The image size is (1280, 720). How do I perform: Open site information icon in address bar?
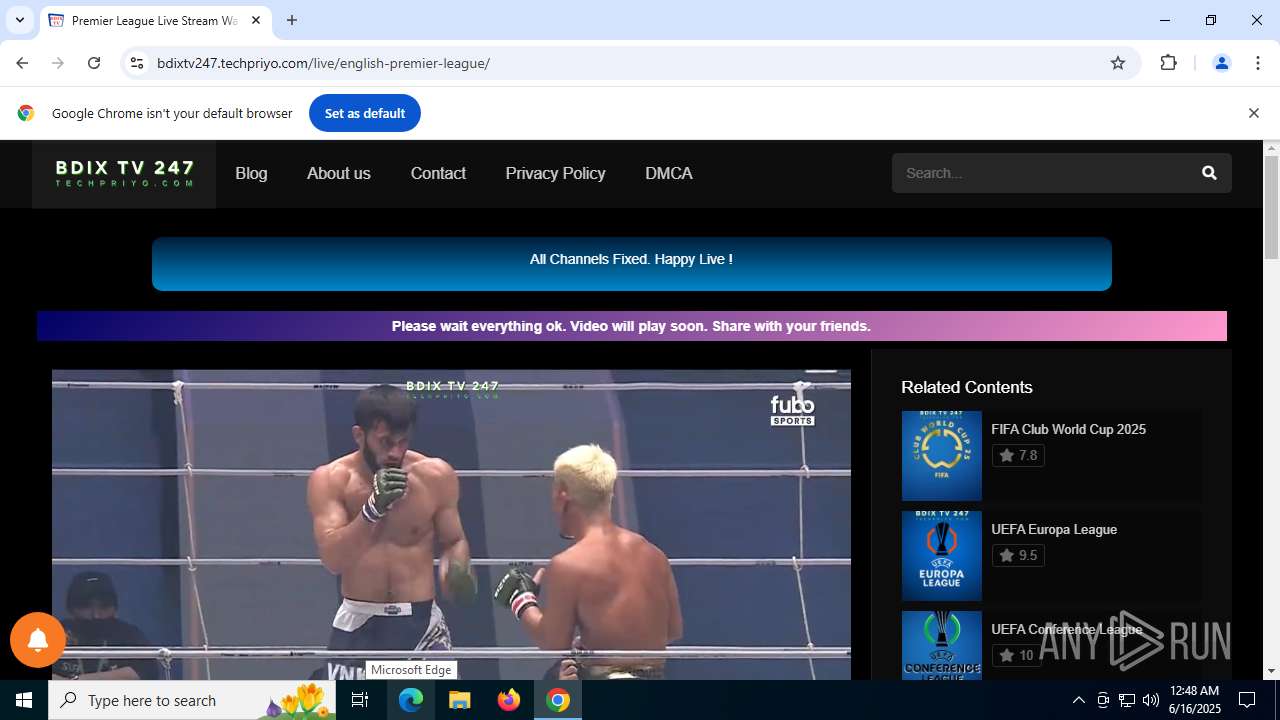(138, 63)
